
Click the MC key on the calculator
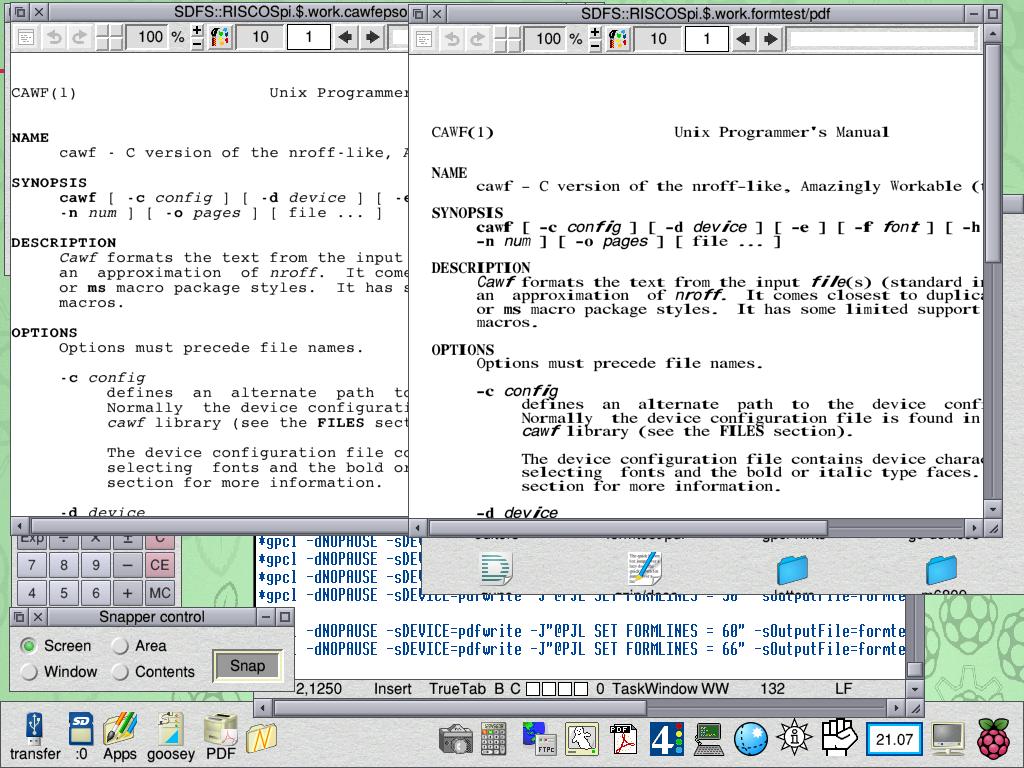(159, 593)
